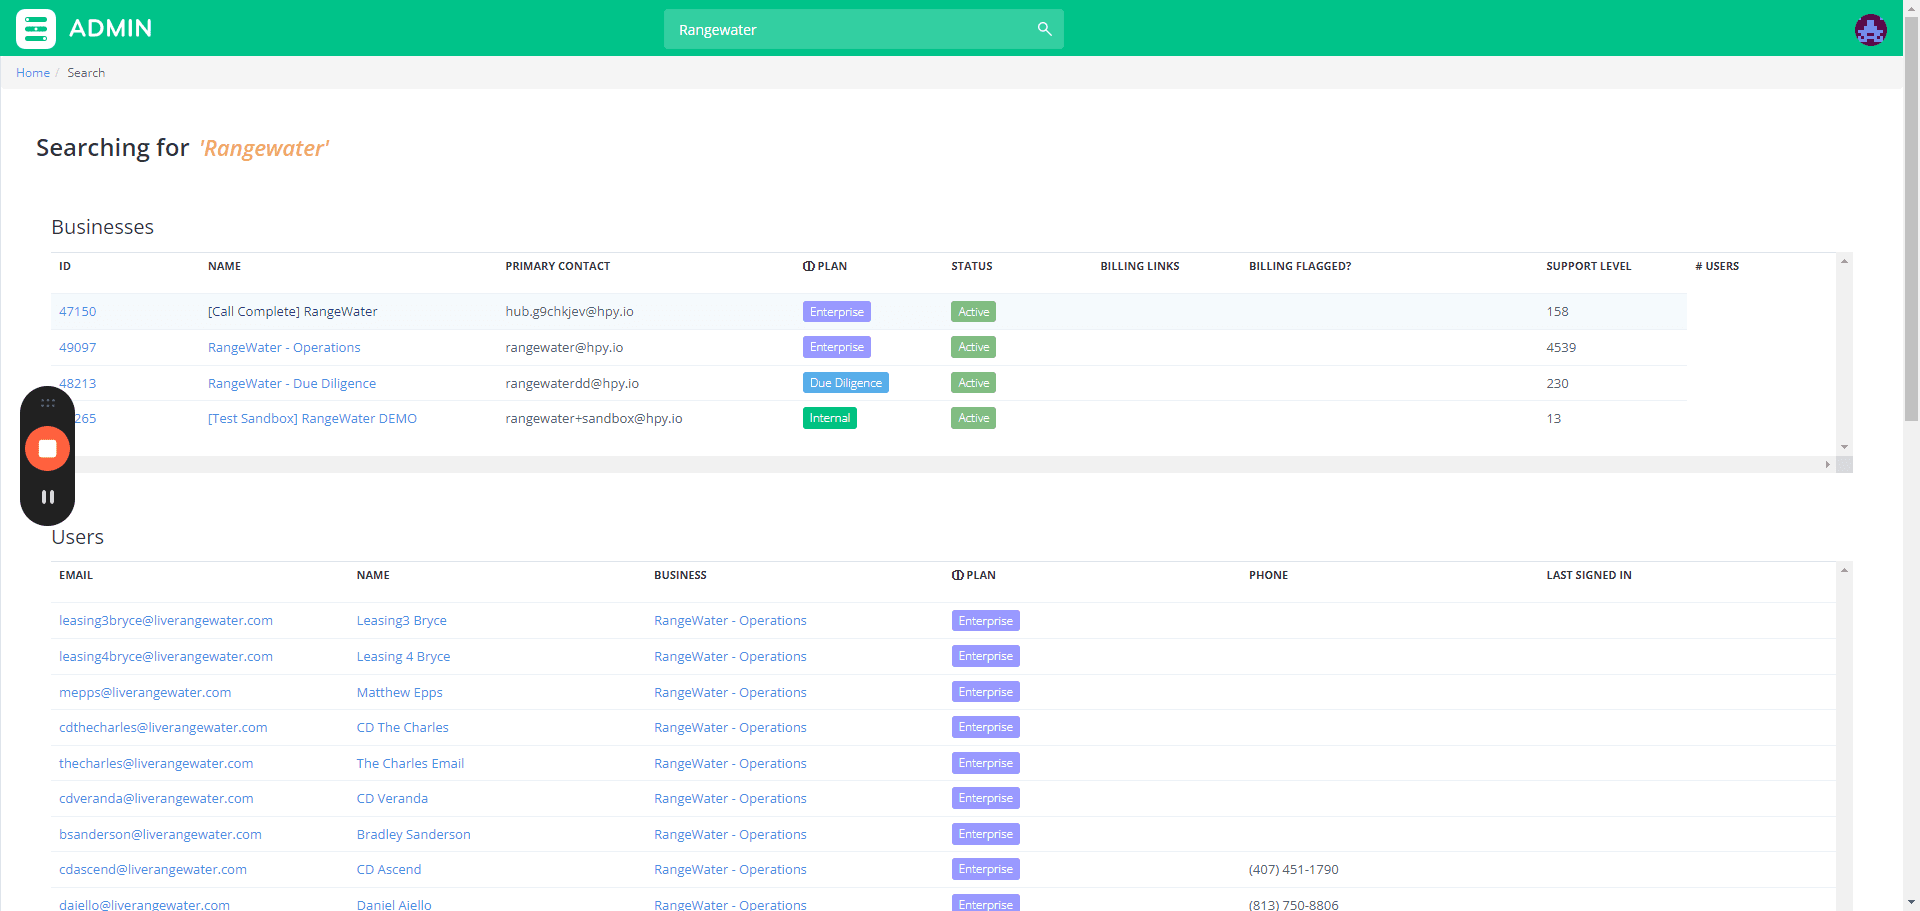
Task: Open RangeWater - Operations business name link
Action: coord(284,348)
